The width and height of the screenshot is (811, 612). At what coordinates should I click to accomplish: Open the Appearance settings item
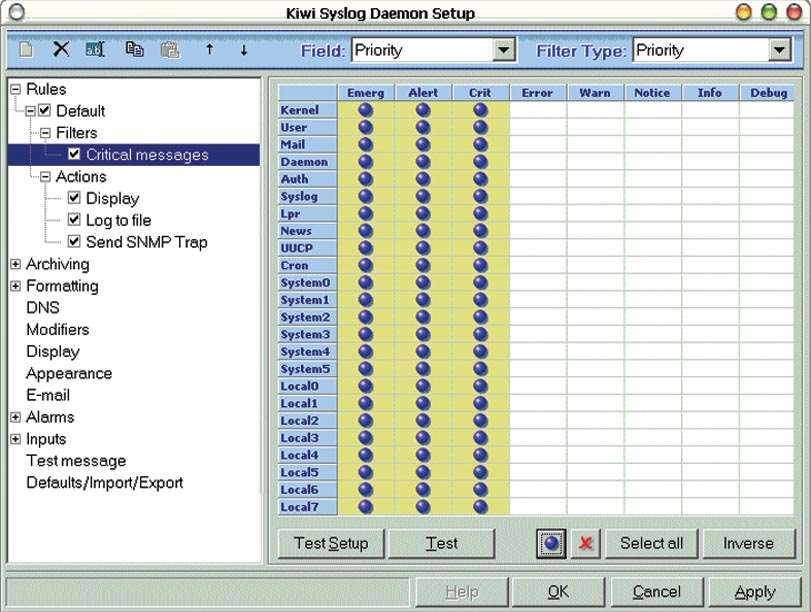[x=69, y=374]
